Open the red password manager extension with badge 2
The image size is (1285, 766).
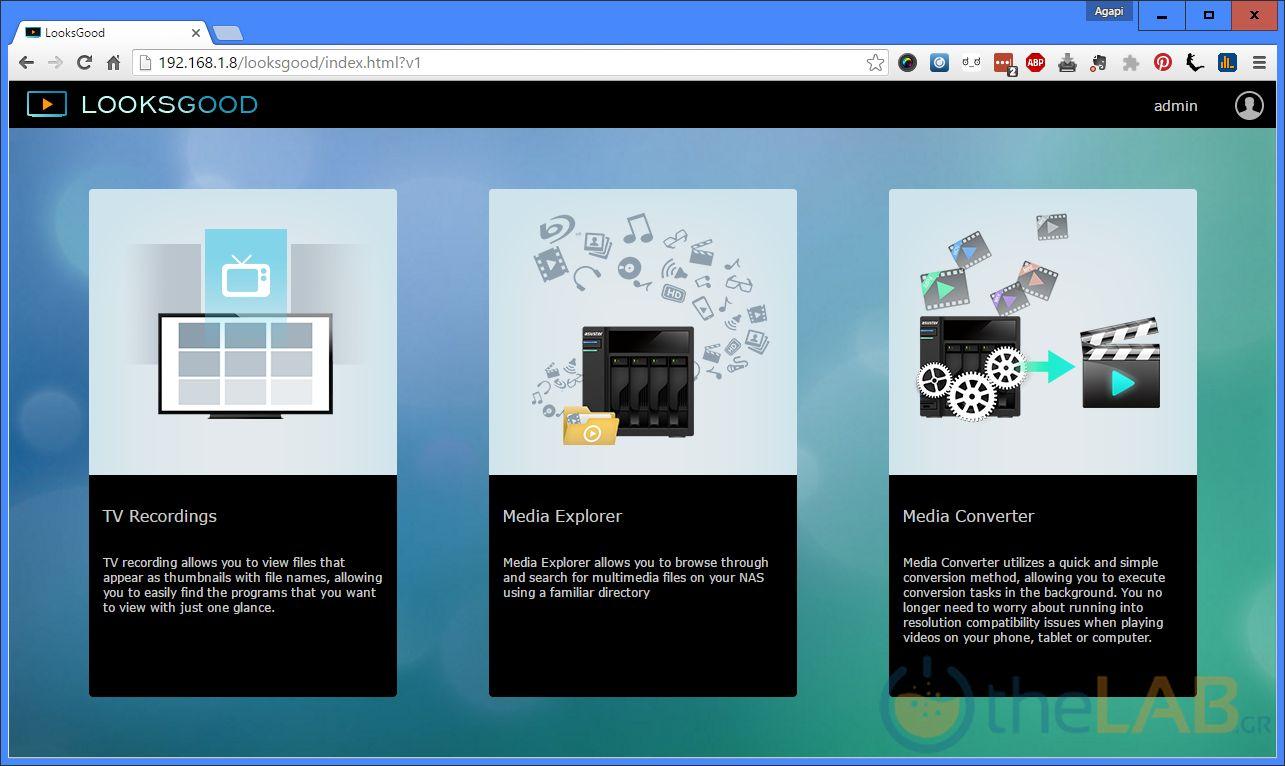1004,64
